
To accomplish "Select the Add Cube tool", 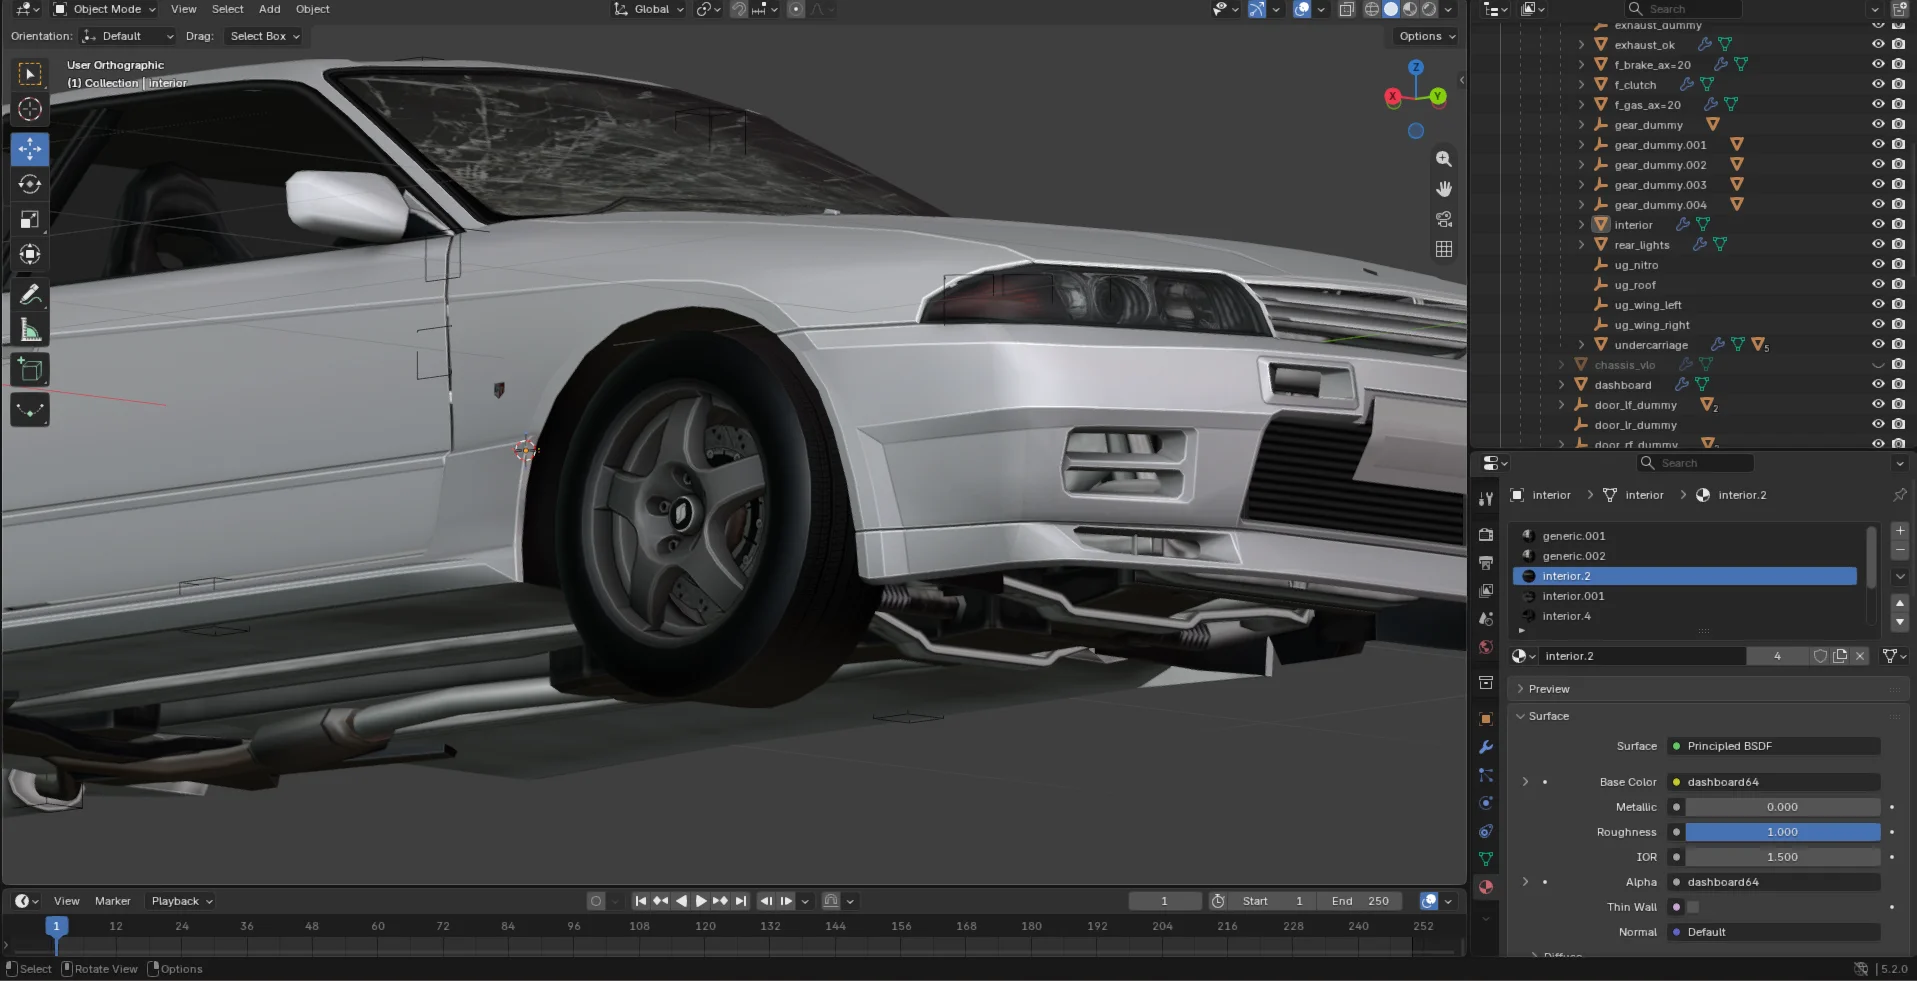I will [30, 370].
